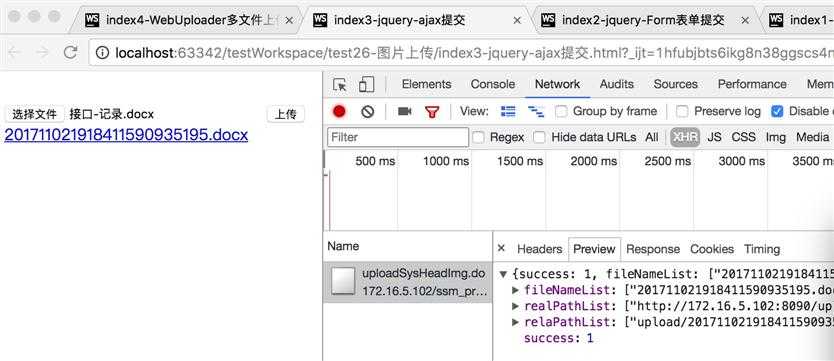Screen dimensions: 834x361
Task: Show the request Headers tab
Action: click(x=539, y=249)
